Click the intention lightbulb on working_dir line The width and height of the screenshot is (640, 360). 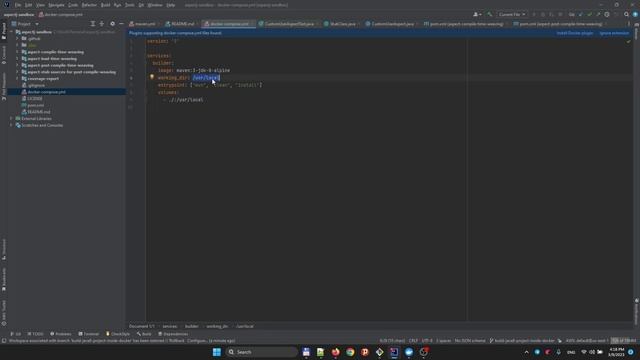pyautogui.click(x=152, y=77)
